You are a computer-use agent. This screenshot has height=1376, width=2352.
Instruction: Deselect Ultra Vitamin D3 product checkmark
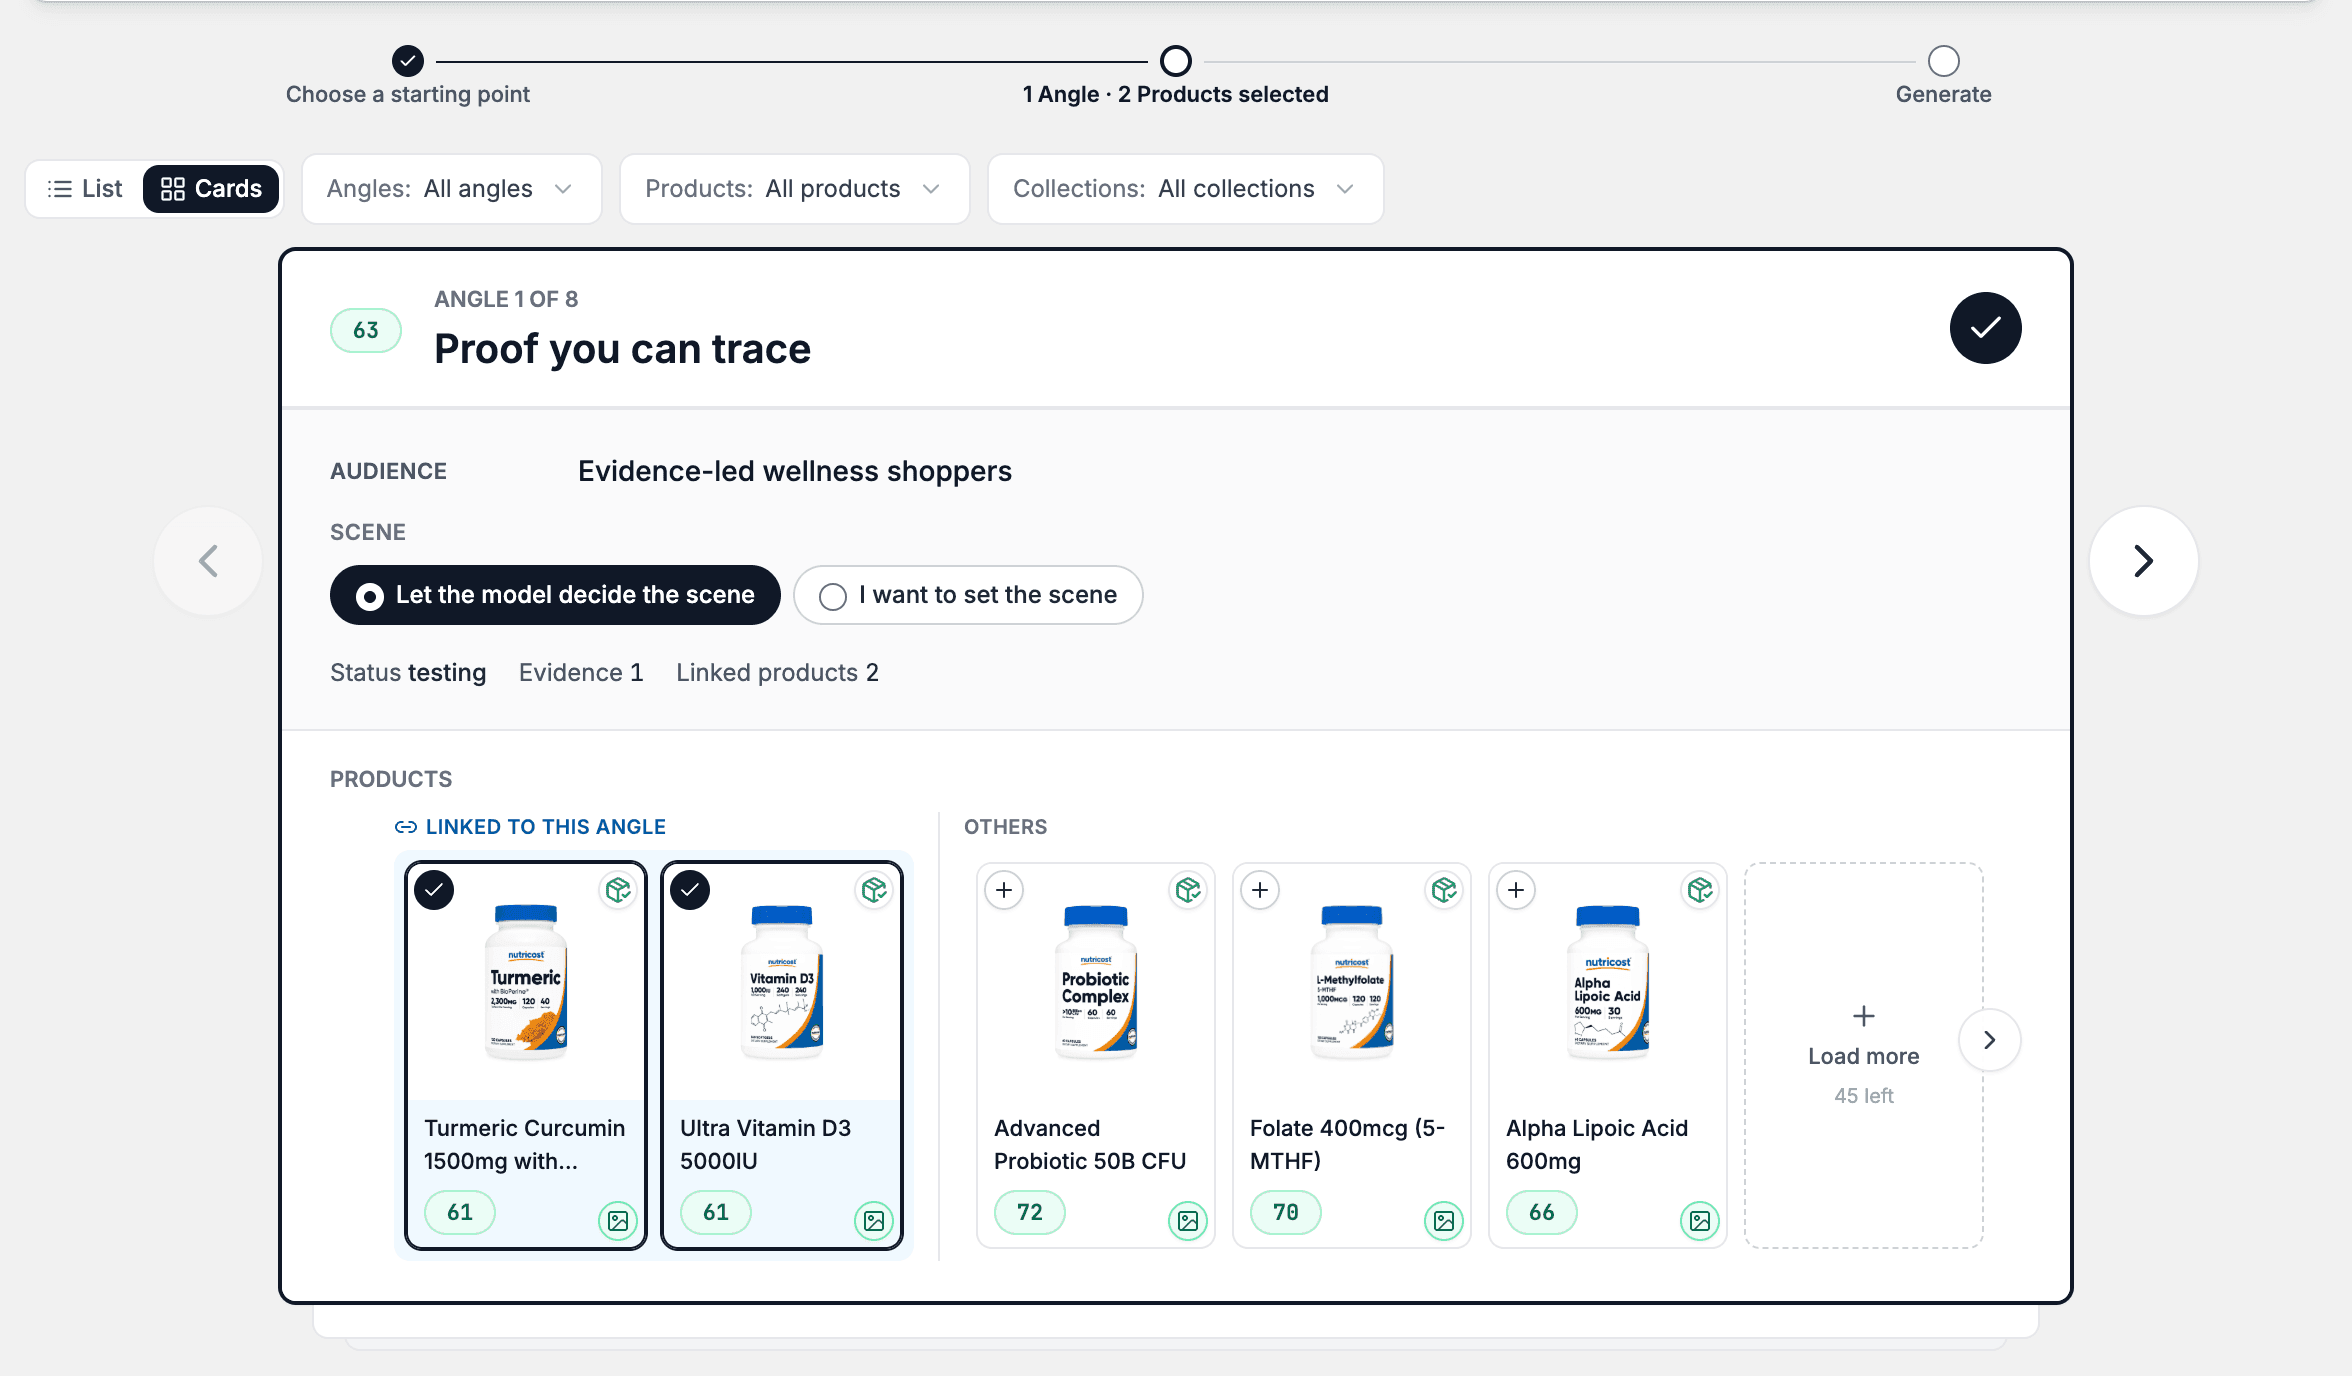(690, 890)
